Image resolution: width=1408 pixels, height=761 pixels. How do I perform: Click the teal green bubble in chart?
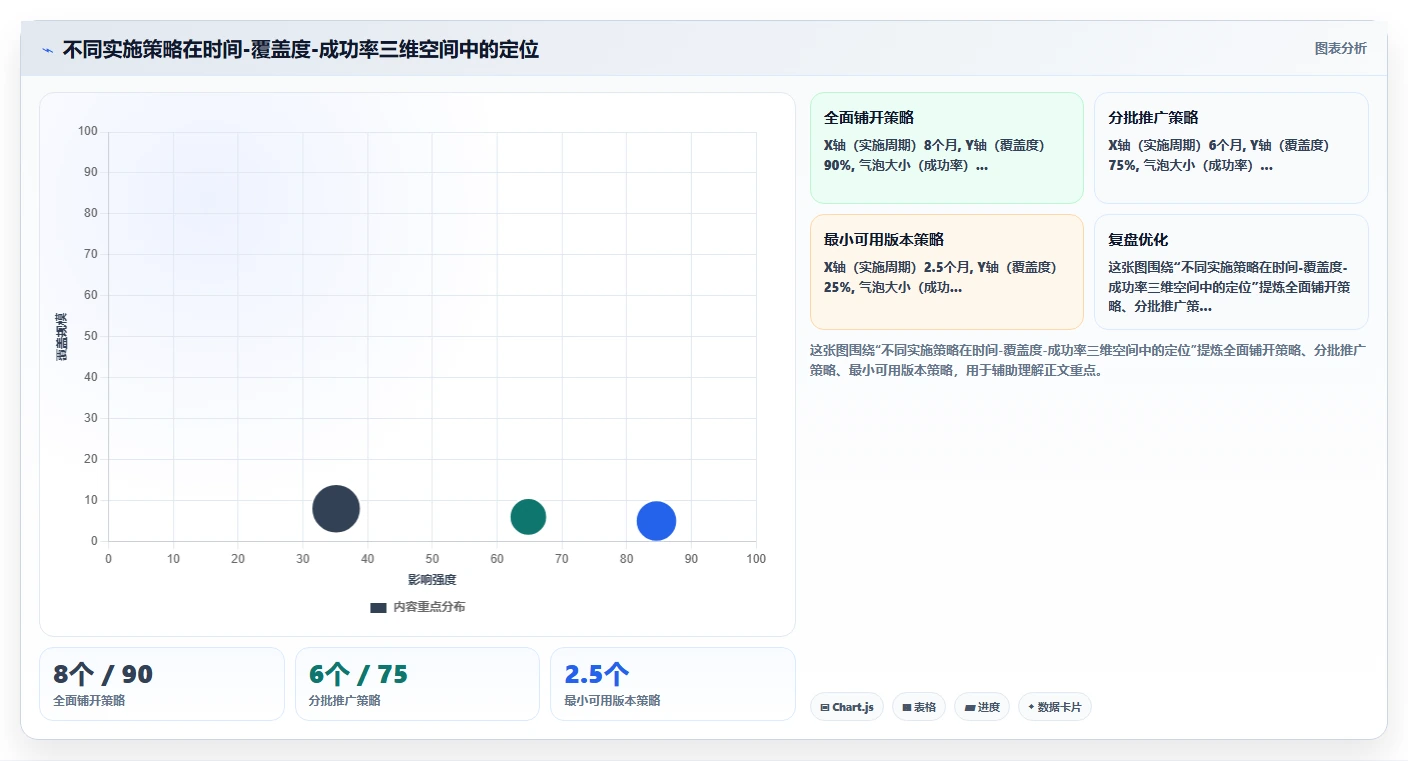tap(528, 517)
